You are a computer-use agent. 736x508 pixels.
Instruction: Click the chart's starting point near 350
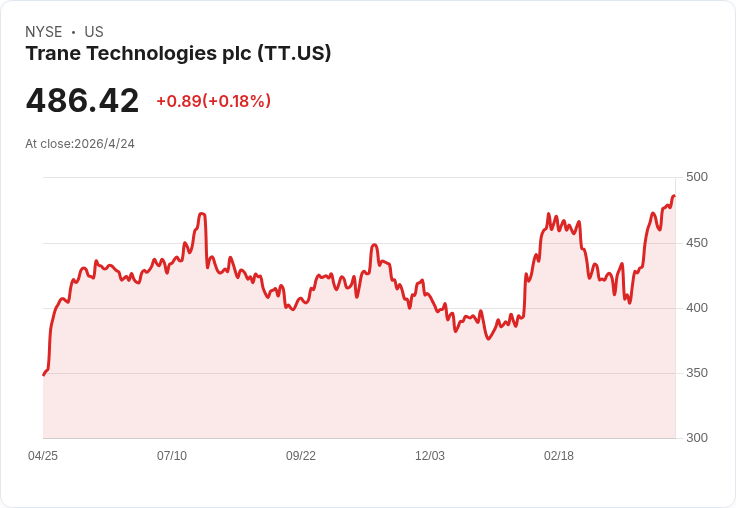pos(44,375)
